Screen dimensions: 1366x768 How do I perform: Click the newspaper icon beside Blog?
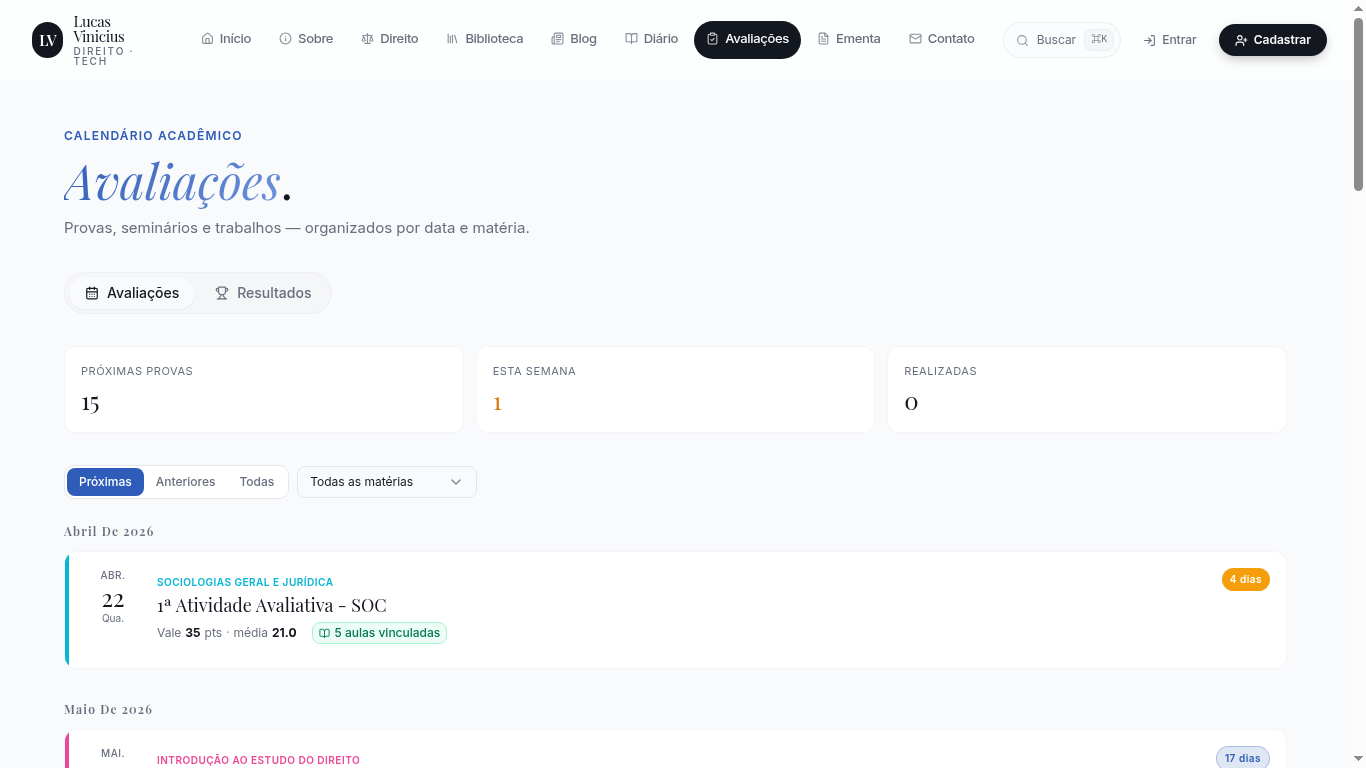point(557,39)
